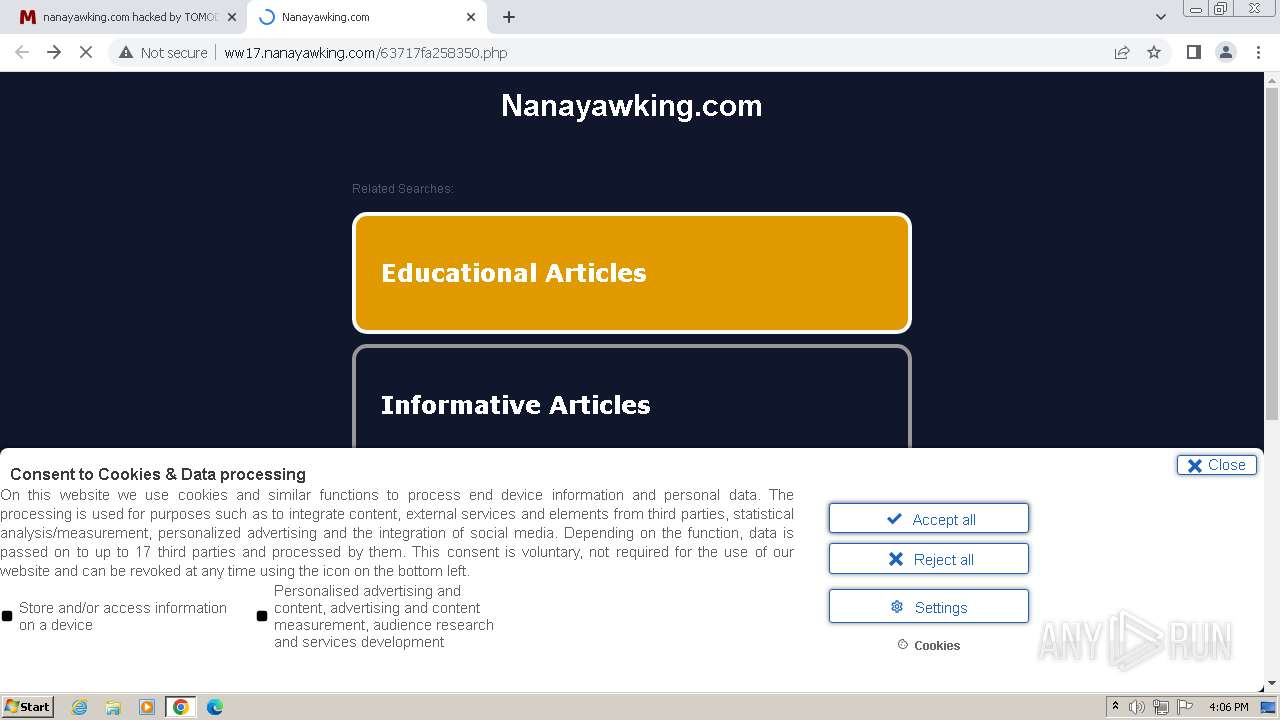
Task: Open File Explorer from taskbar
Action: (x=113, y=707)
